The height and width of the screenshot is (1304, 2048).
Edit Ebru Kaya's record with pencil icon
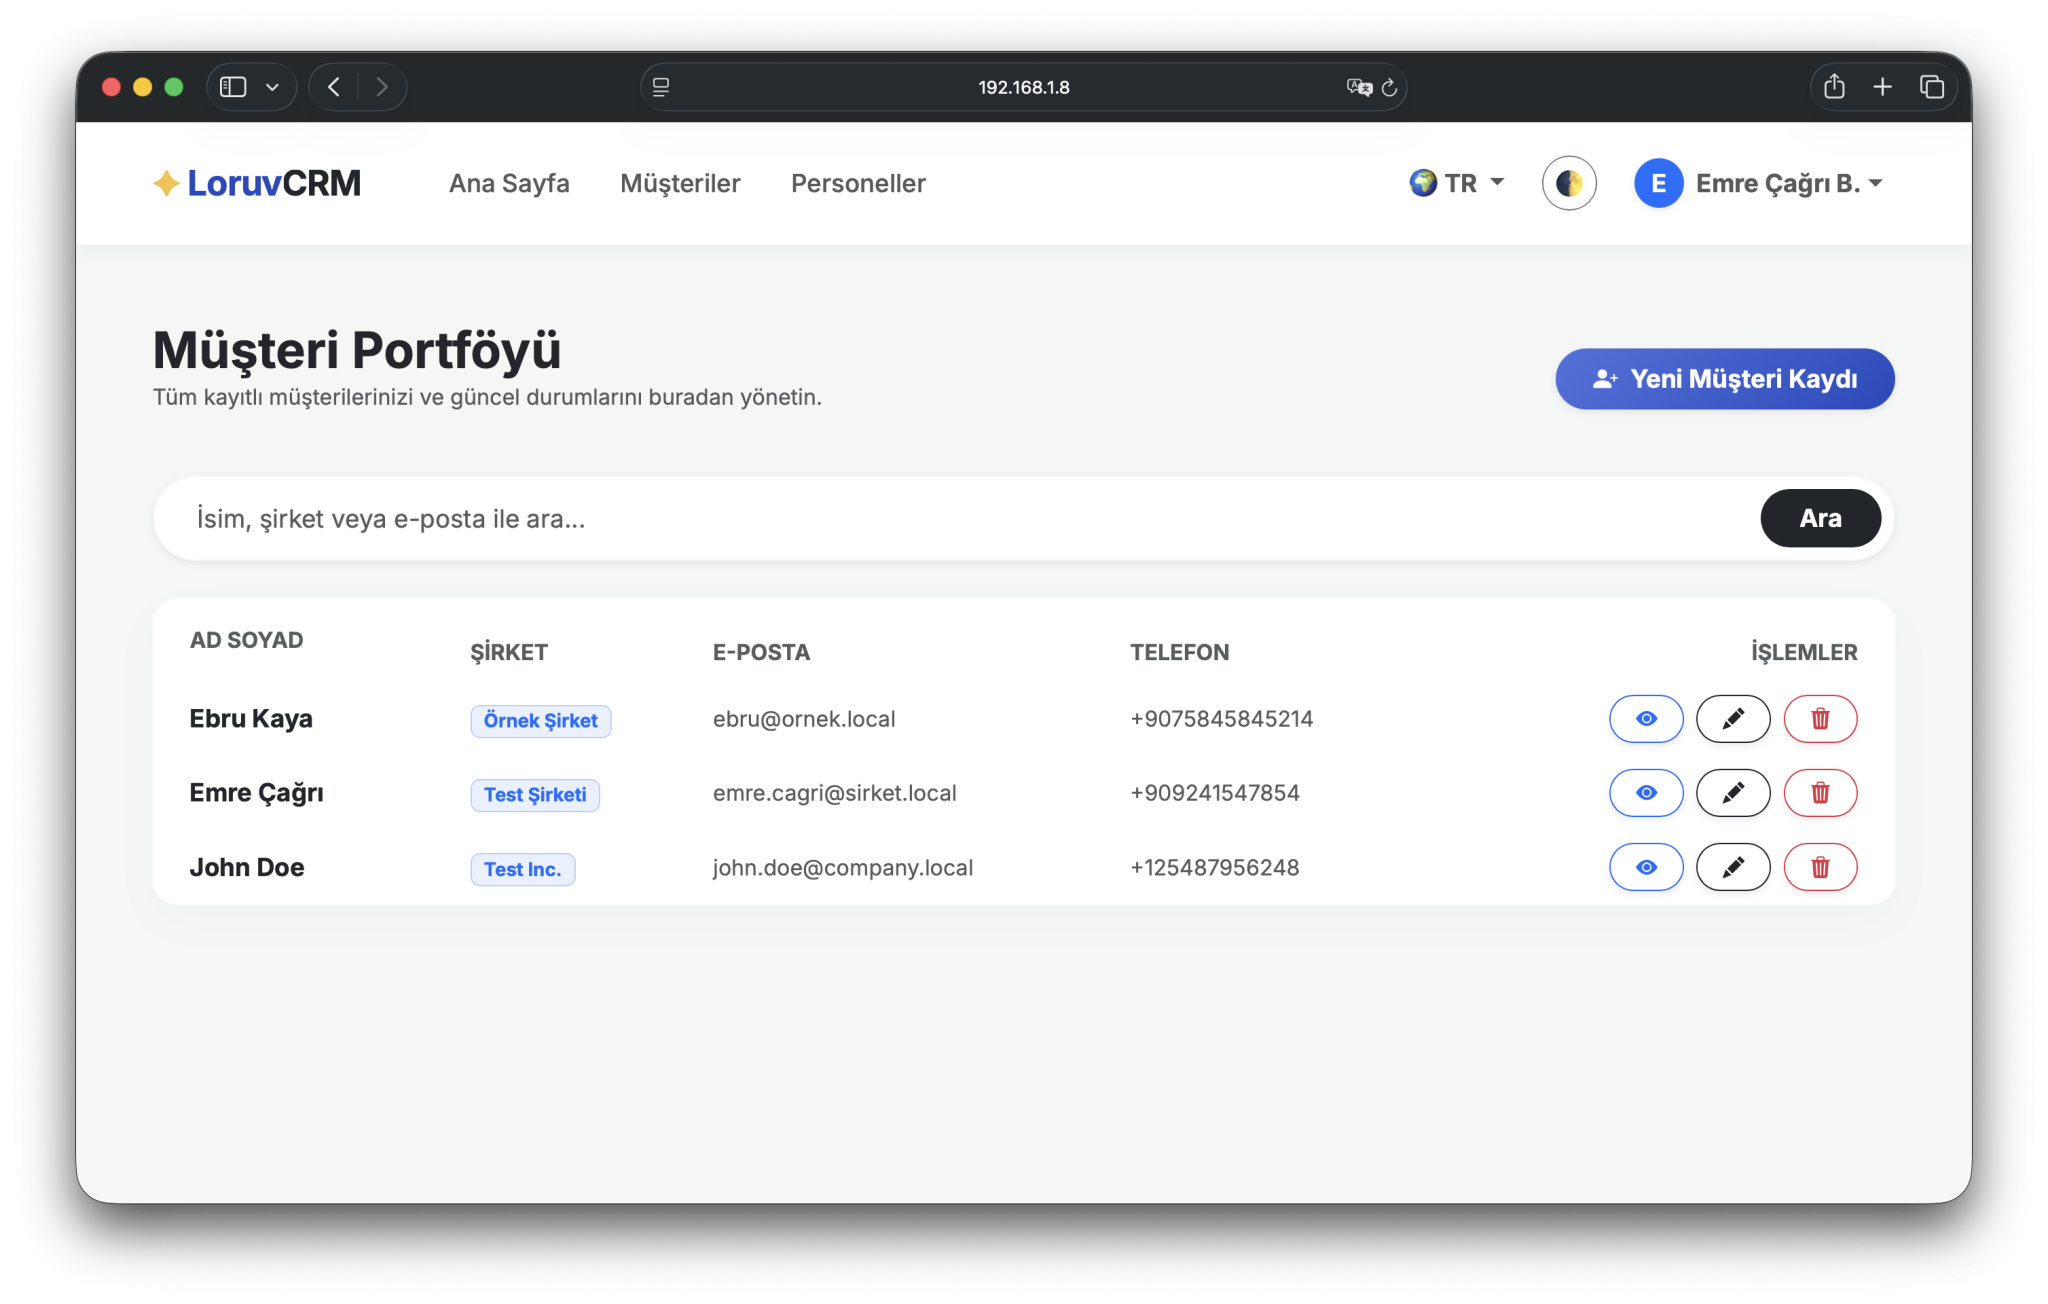point(1732,719)
